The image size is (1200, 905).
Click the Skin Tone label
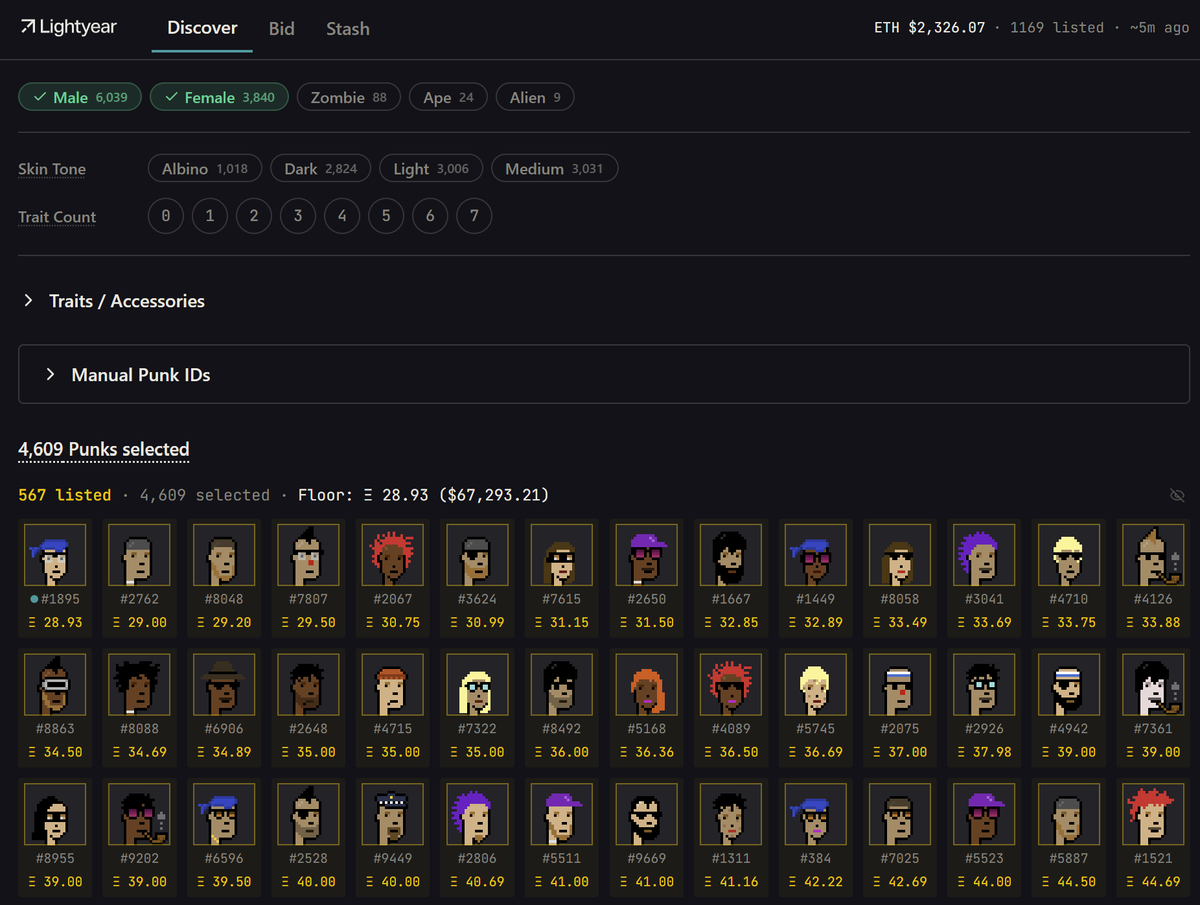point(52,169)
